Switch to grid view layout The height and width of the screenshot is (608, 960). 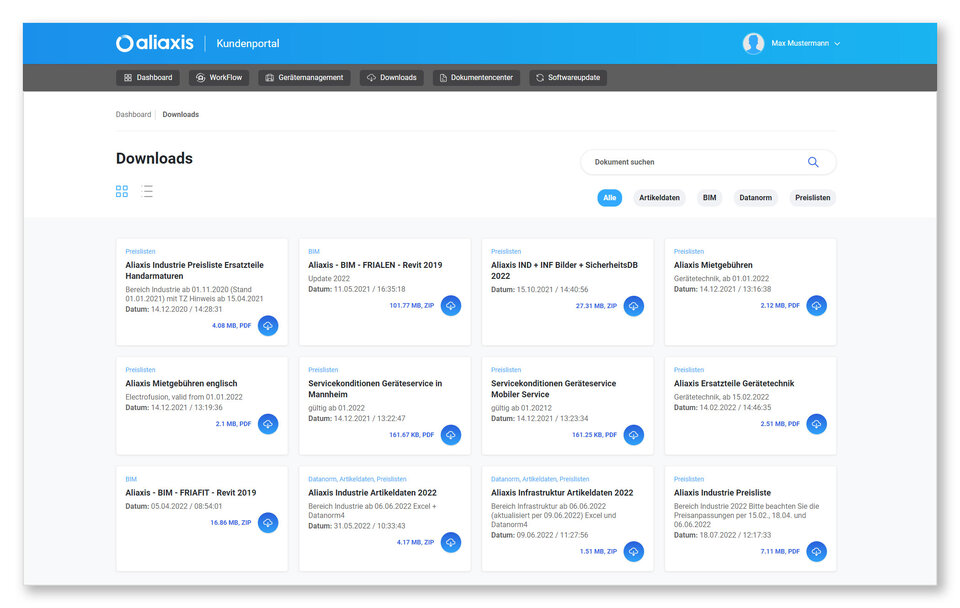(x=122, y=191)
